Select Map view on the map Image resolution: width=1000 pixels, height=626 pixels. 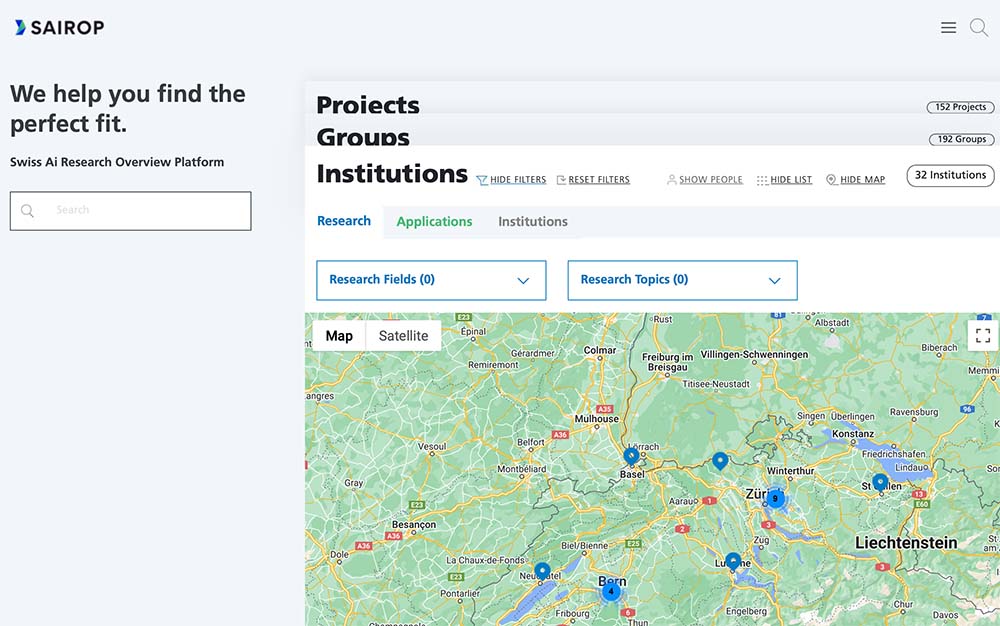[339, 336]
